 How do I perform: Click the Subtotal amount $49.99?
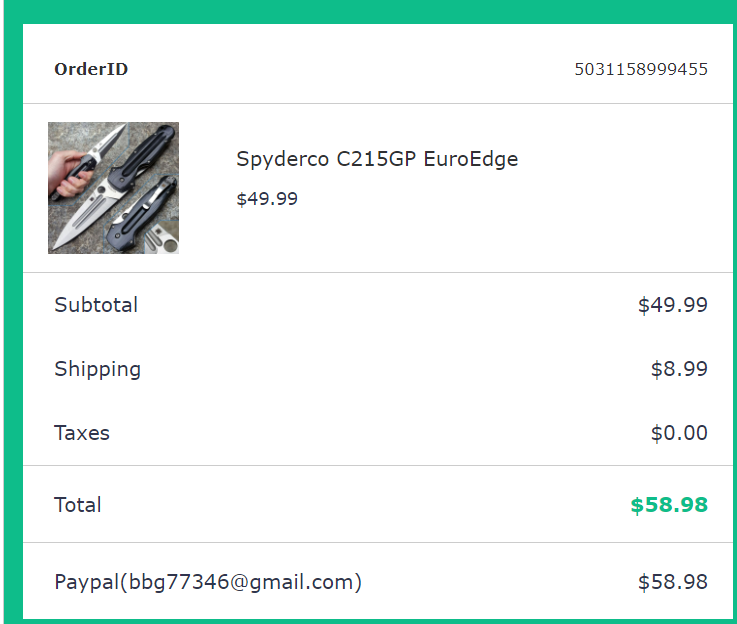672,305
